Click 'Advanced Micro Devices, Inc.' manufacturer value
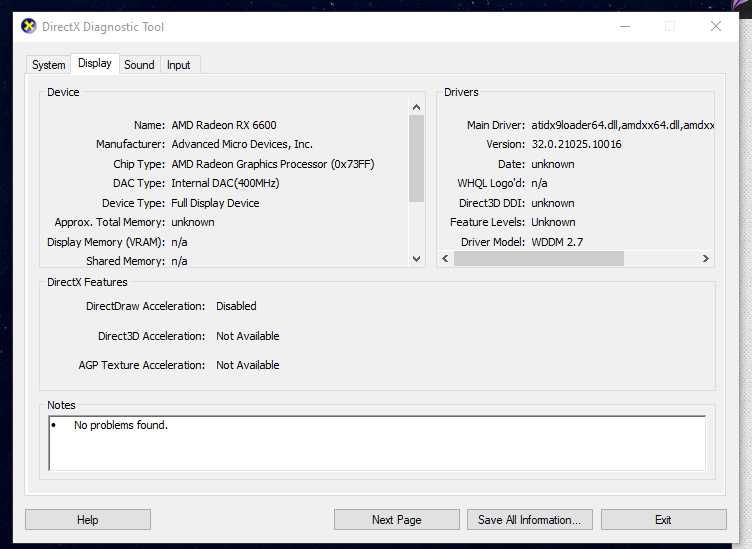The width and height of the screenshot is (752, 549). (242, 144)
